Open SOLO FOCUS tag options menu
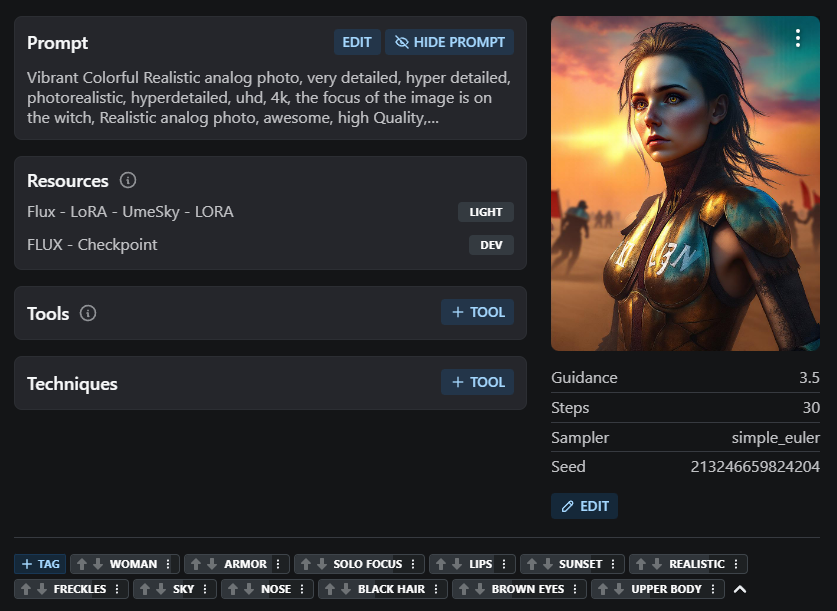This screenshot has height=611, width=837. [x=413, y=564]
